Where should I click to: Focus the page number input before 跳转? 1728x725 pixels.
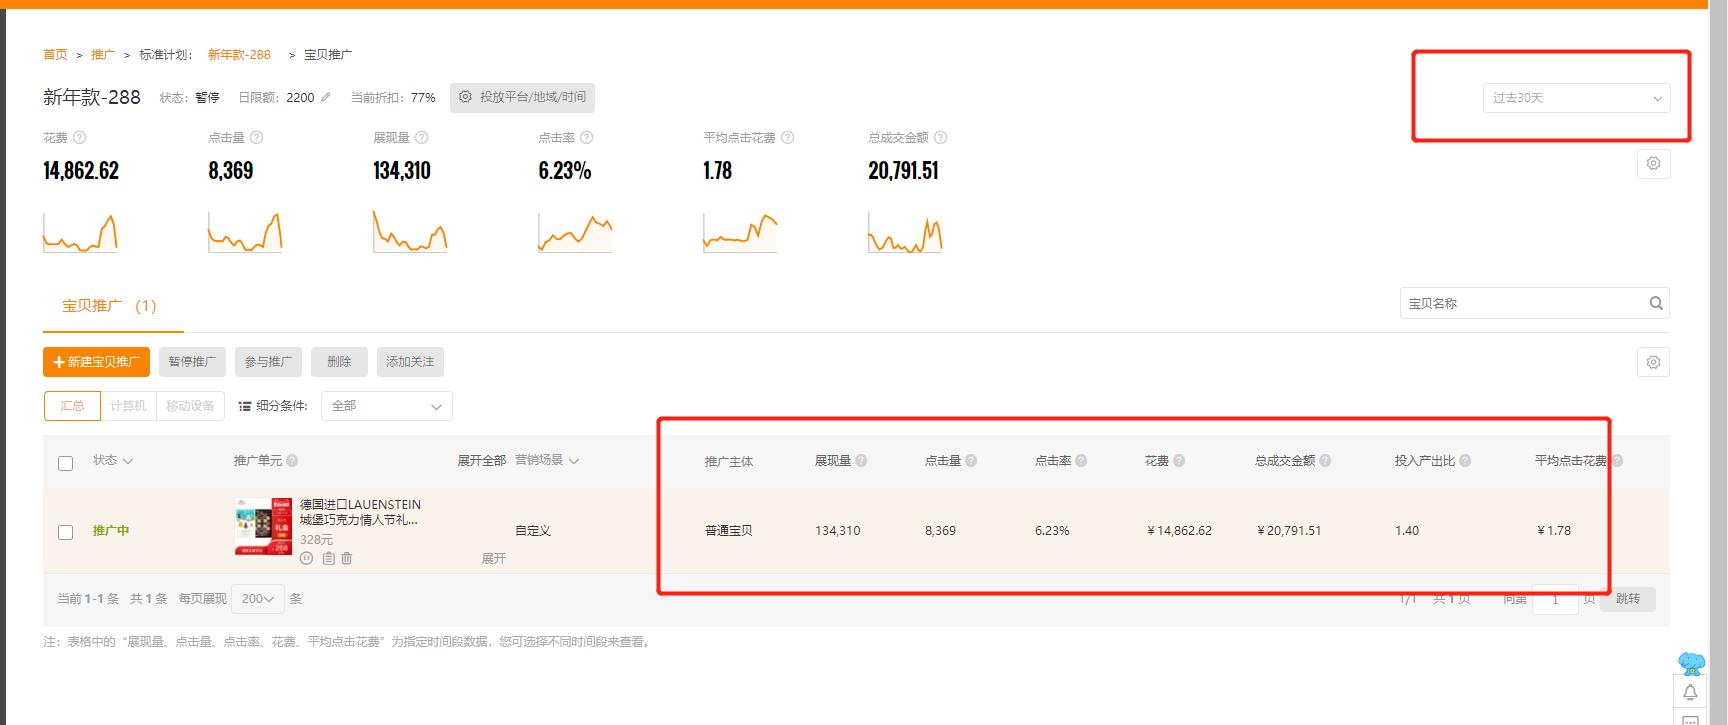1555,599
